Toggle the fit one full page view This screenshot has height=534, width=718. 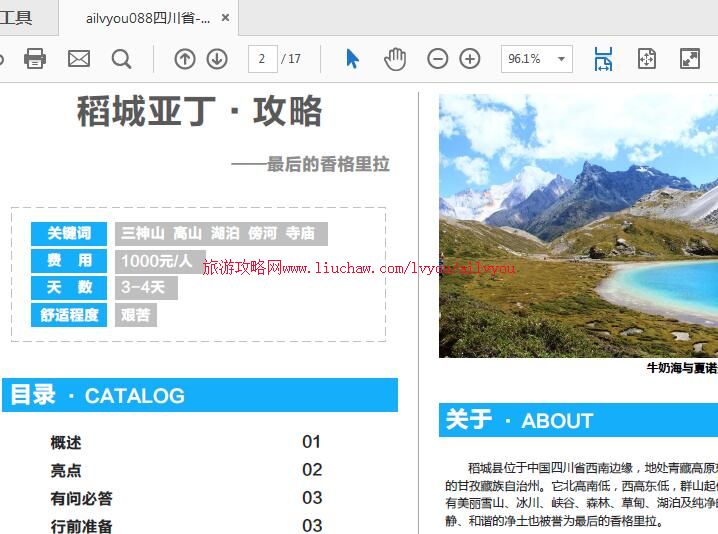pyautogui.click(x=646, y=59)
